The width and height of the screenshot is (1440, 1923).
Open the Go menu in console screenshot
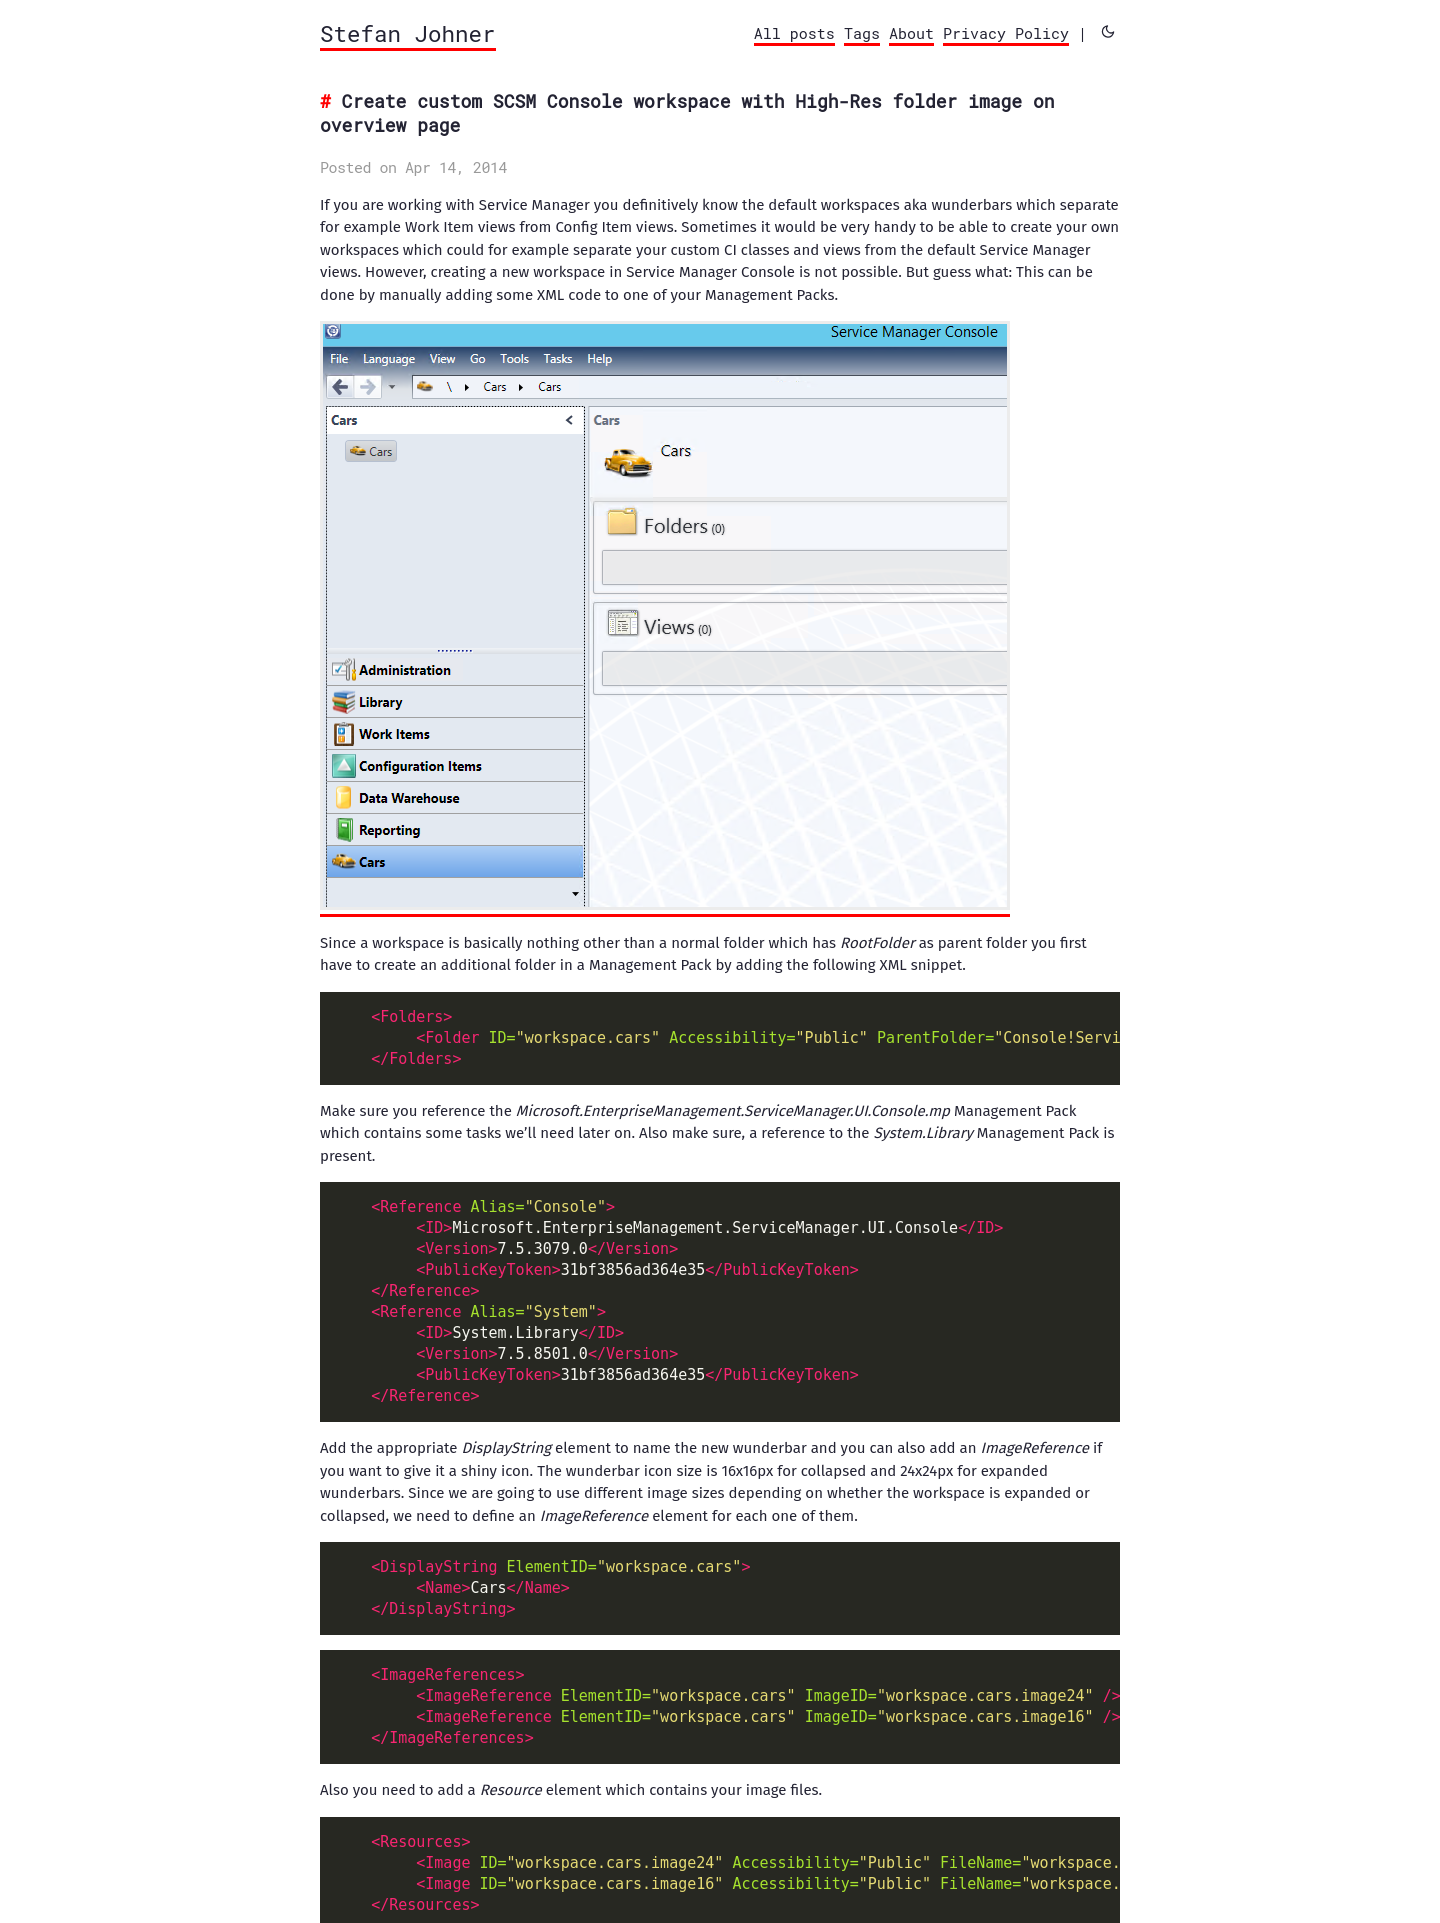[x=478, y=359]
